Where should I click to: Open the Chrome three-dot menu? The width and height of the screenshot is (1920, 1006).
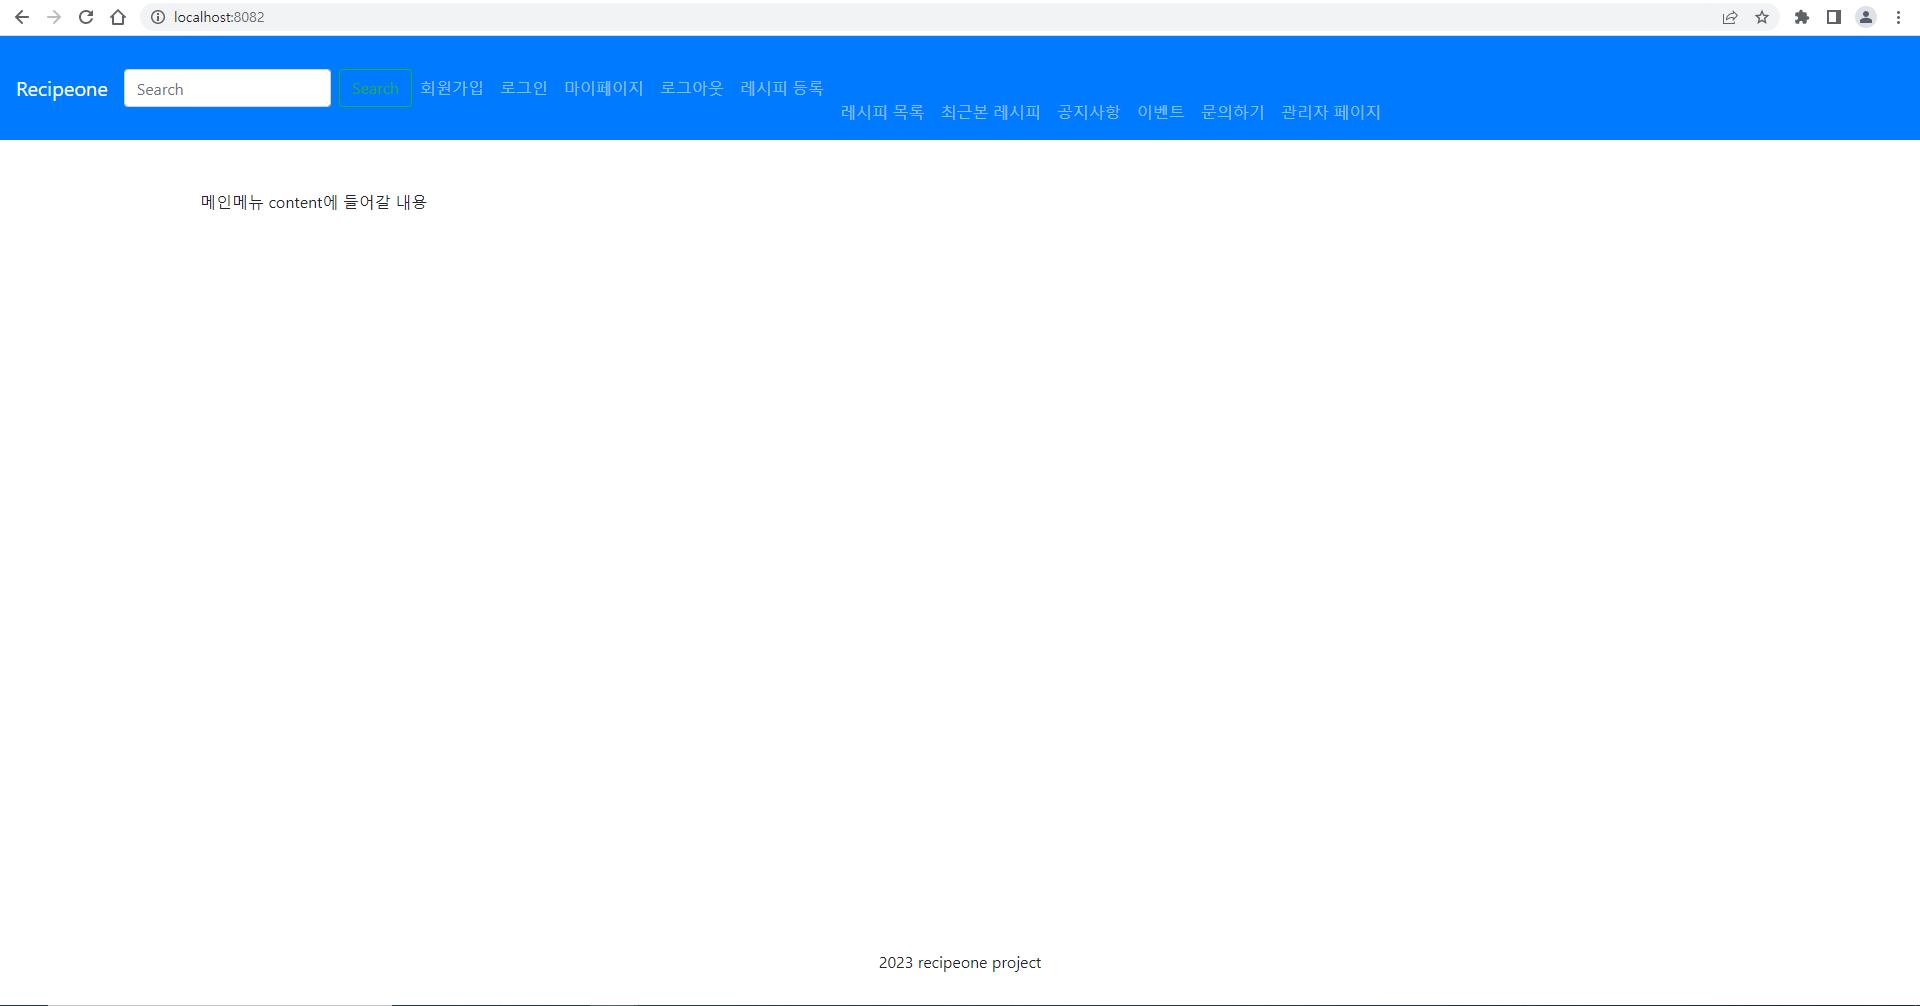(x=1898, y=17)
